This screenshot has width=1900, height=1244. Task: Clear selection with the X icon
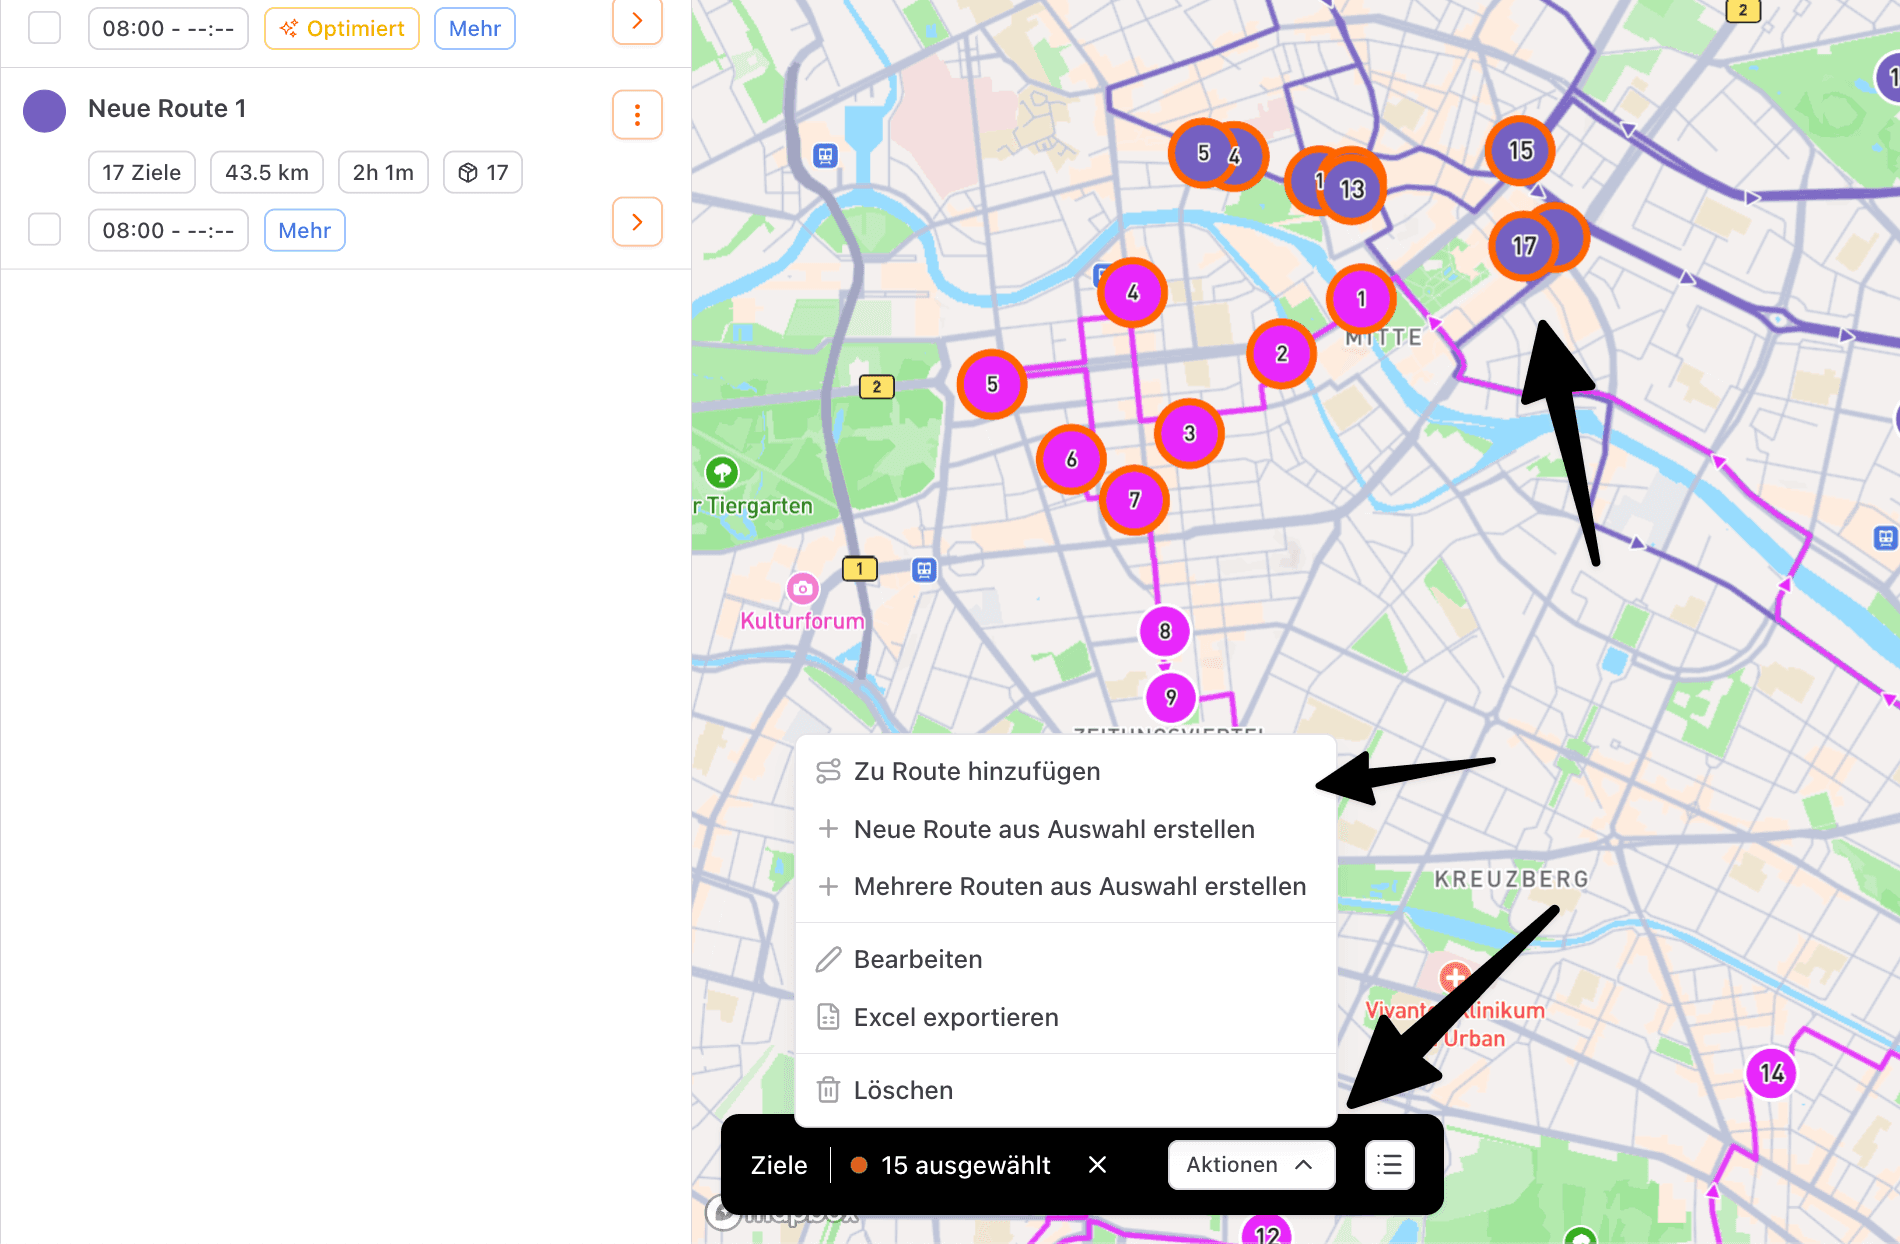[x=1097, y=1165]
